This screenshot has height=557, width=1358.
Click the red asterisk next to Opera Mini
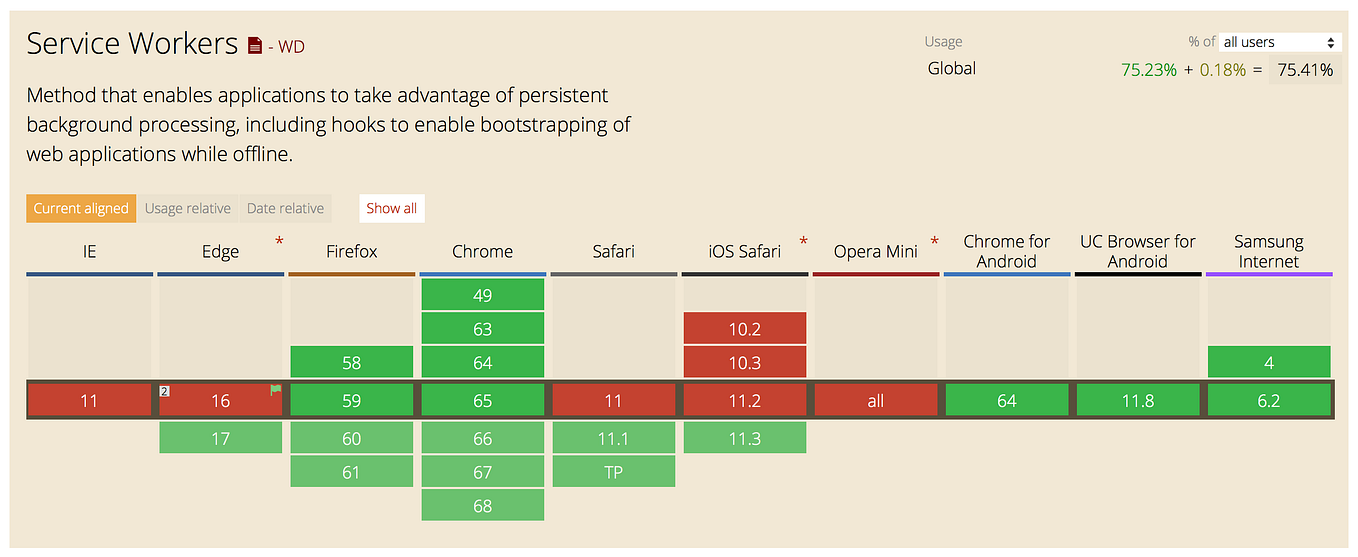click(934, 243)
